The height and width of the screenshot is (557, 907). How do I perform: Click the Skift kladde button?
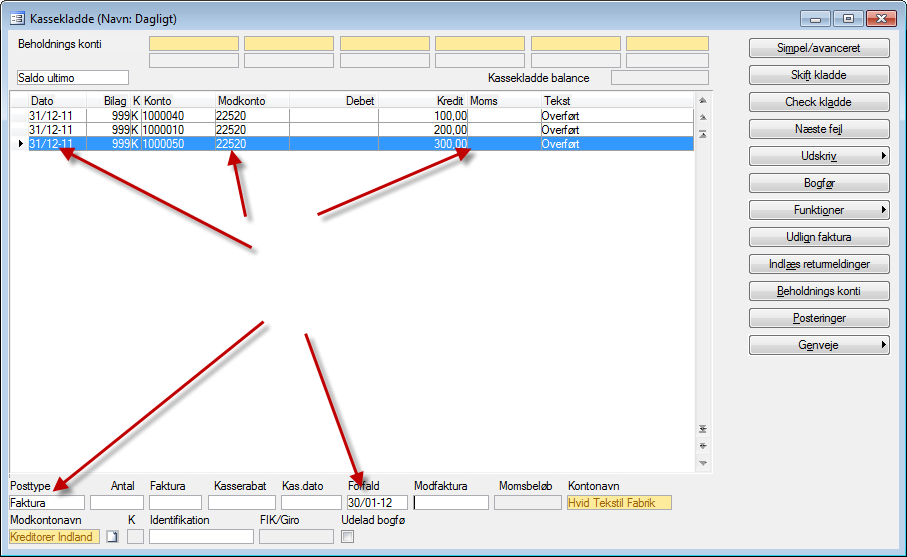(x=819, y=75)
